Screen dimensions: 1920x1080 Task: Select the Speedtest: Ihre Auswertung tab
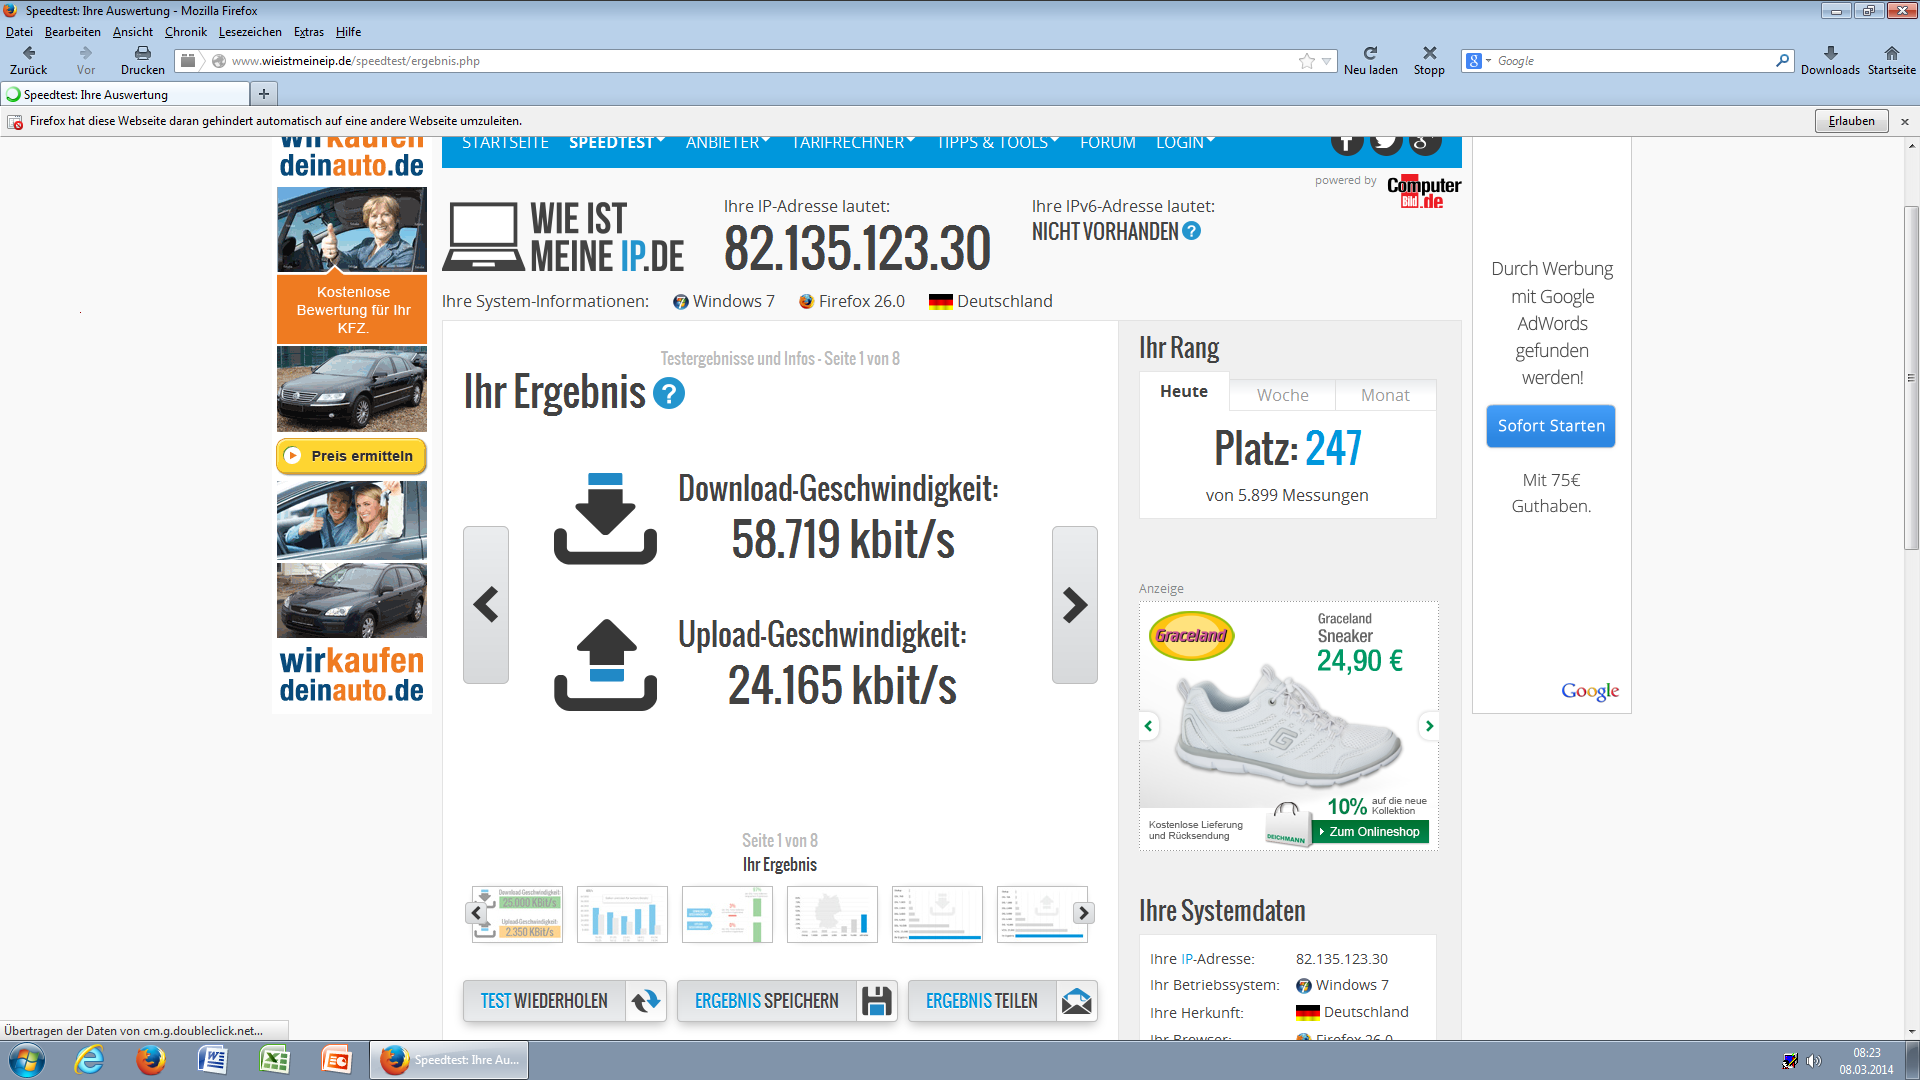click(x=126, y=94)
